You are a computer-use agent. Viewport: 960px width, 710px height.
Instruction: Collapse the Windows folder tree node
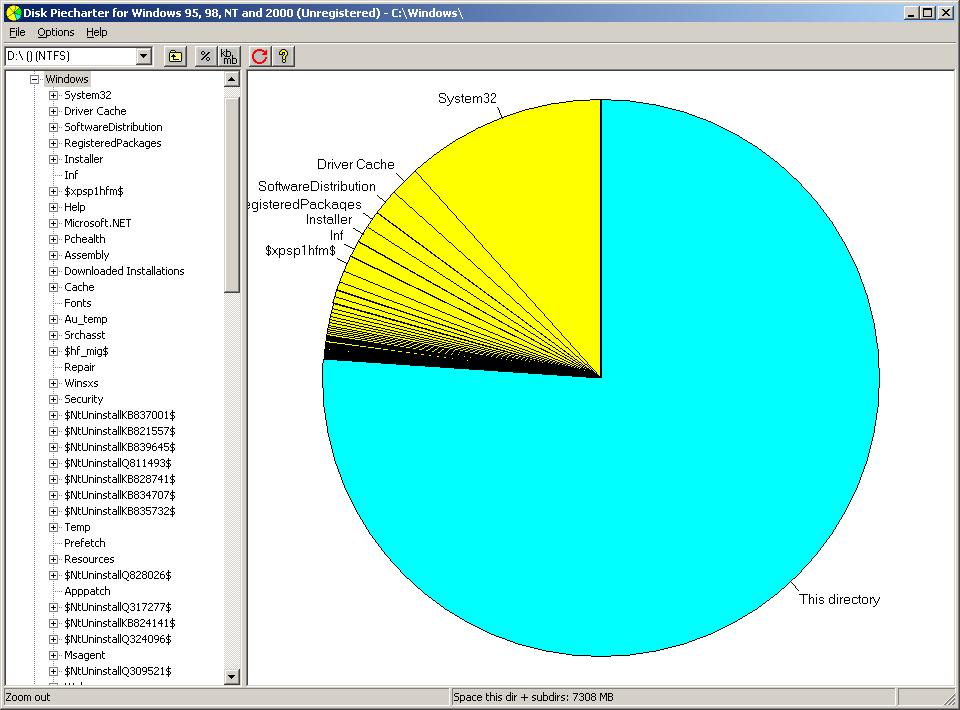click(34, 79)
